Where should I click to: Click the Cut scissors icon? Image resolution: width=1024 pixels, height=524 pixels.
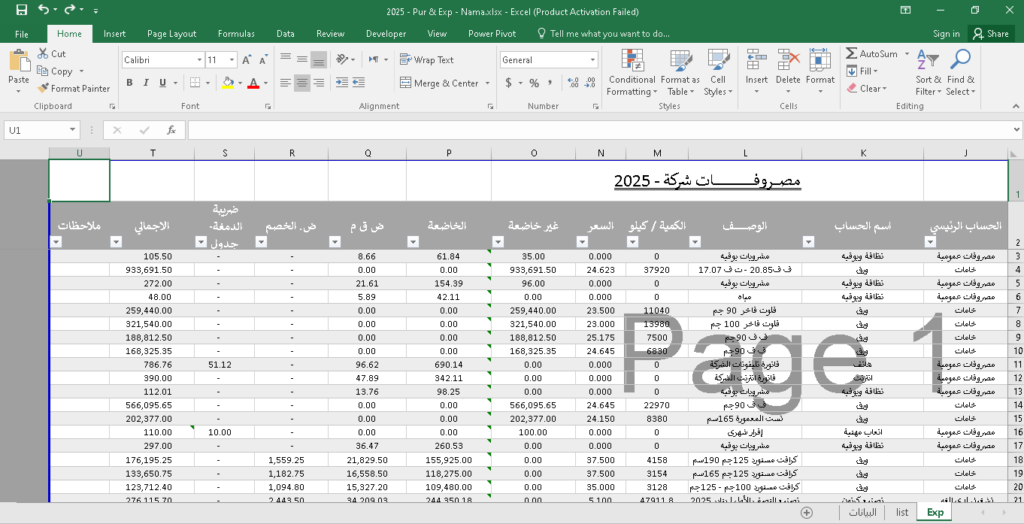[43, 54]
